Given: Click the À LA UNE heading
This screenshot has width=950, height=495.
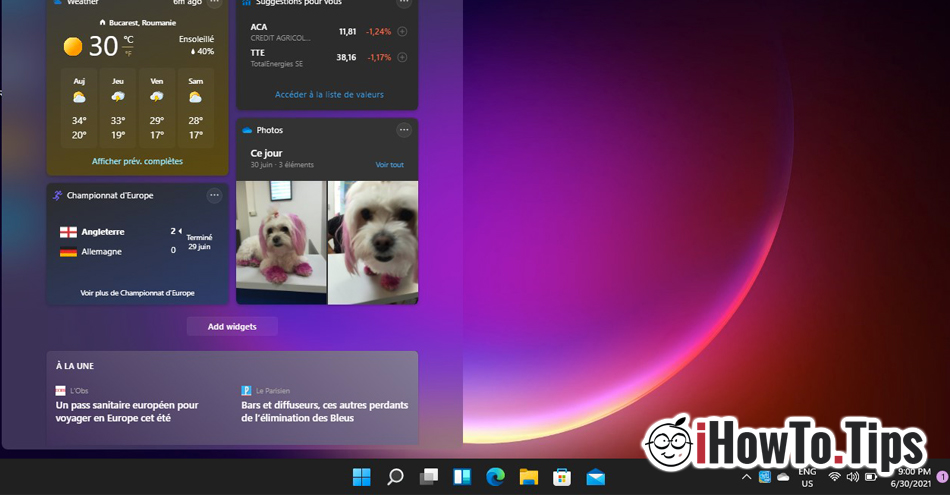Looking at the screenshot, I should [75, 366].
